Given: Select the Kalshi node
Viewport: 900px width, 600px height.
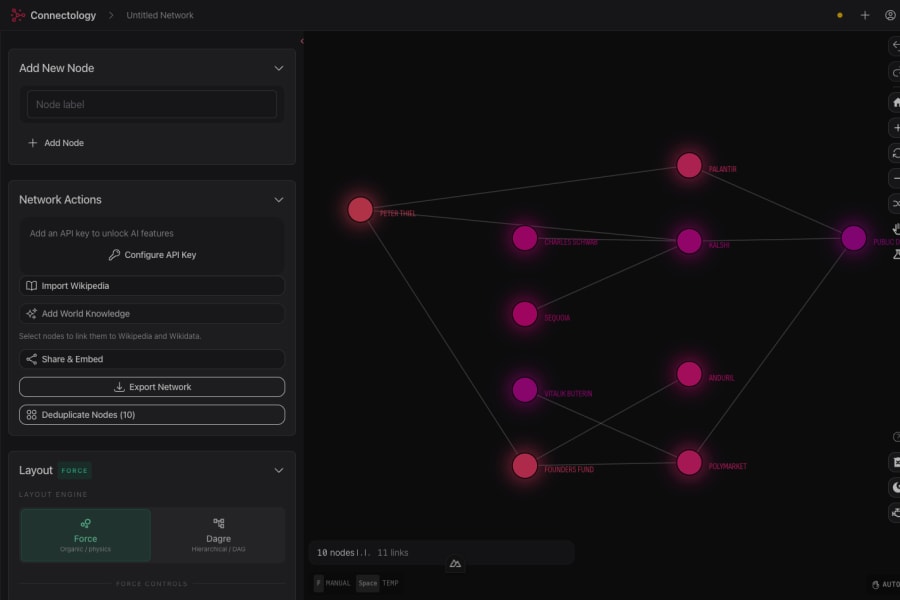Looking at the screenshot, I should pos(689,241).
